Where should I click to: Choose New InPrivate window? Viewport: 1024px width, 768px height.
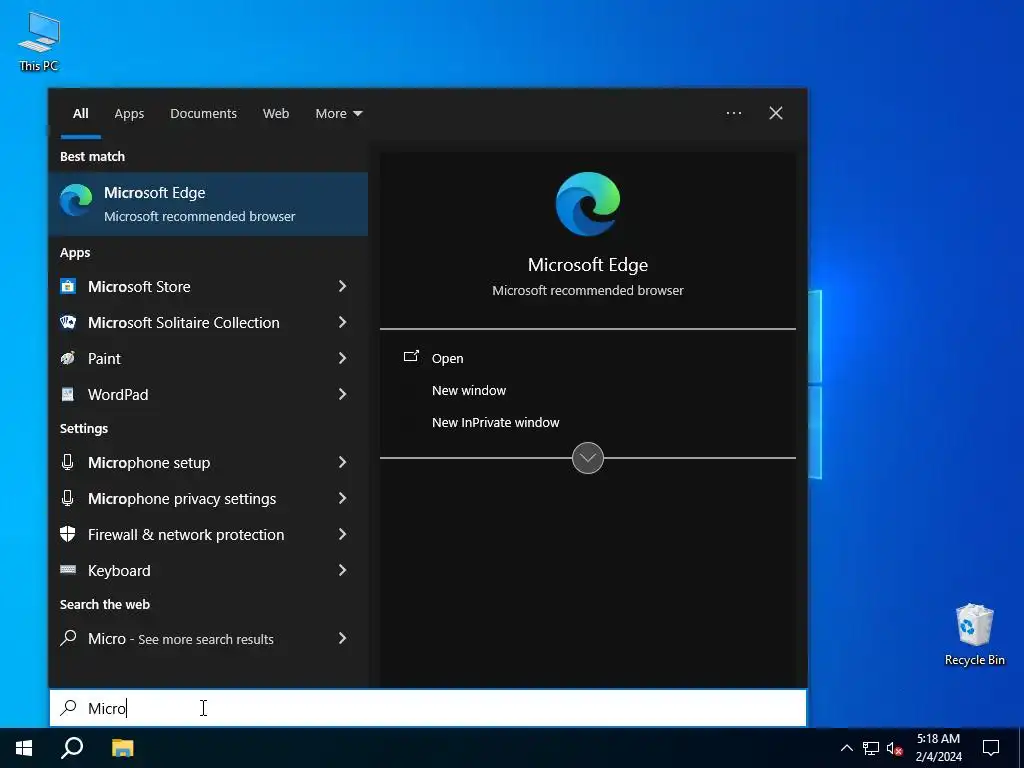496,423
